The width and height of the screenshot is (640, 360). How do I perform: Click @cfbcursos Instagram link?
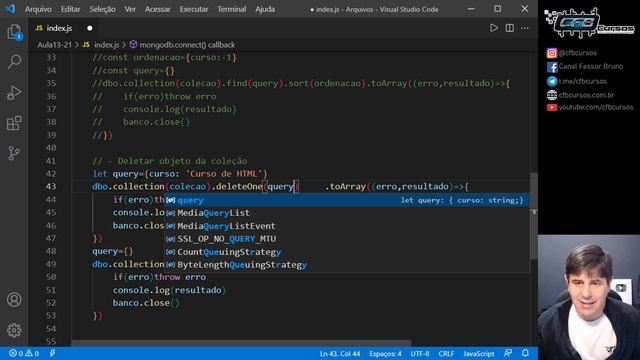[x=572, y=53]
